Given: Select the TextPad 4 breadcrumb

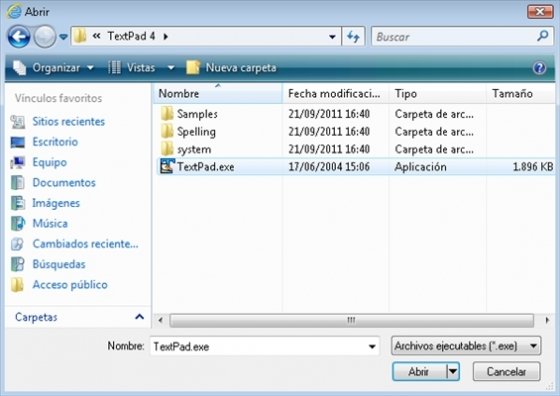Looking at the screenshot, I should click(131, 36).
